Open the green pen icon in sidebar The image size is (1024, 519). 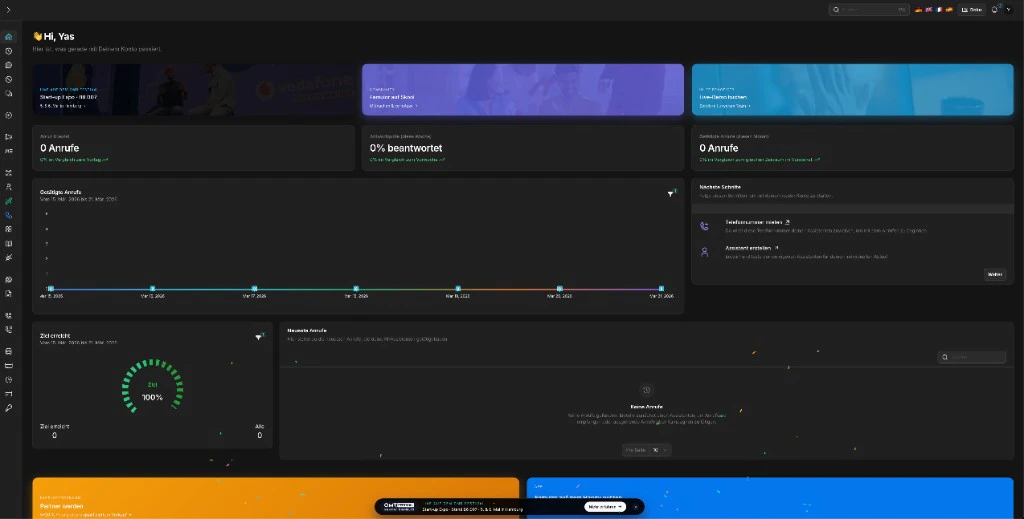click(x=8, y=201)
